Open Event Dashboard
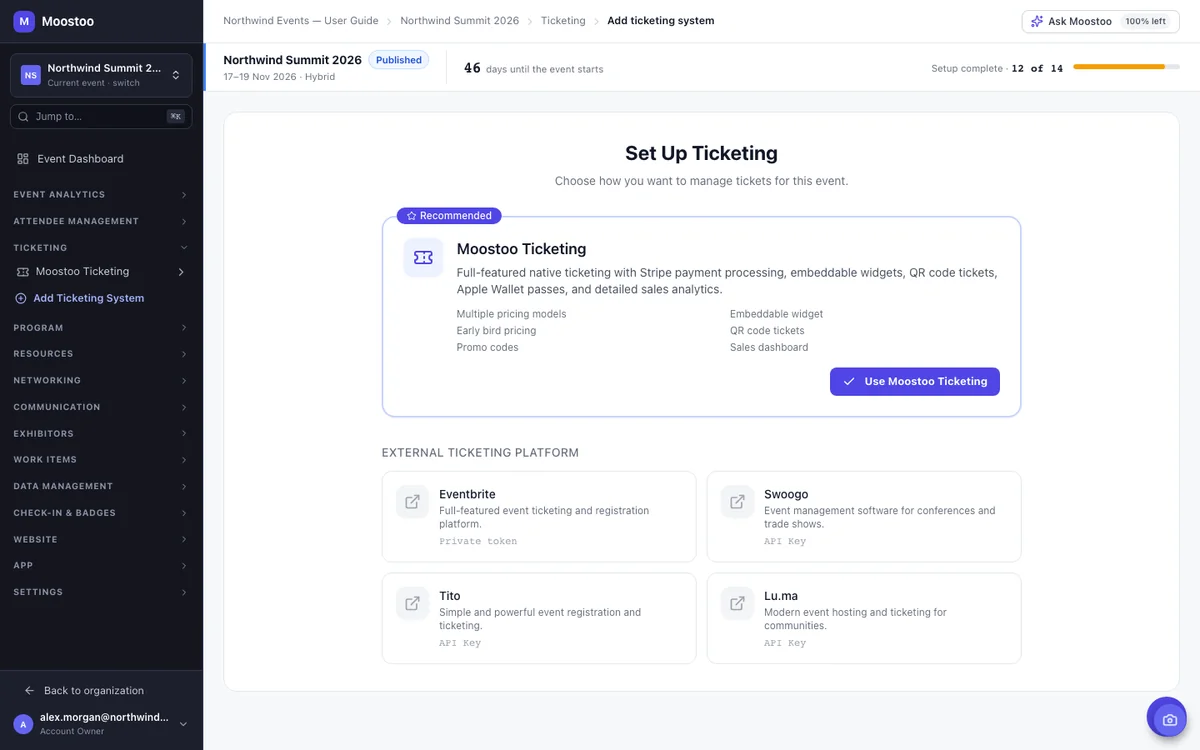This screenshot has width=1200, height=750. 101,159
